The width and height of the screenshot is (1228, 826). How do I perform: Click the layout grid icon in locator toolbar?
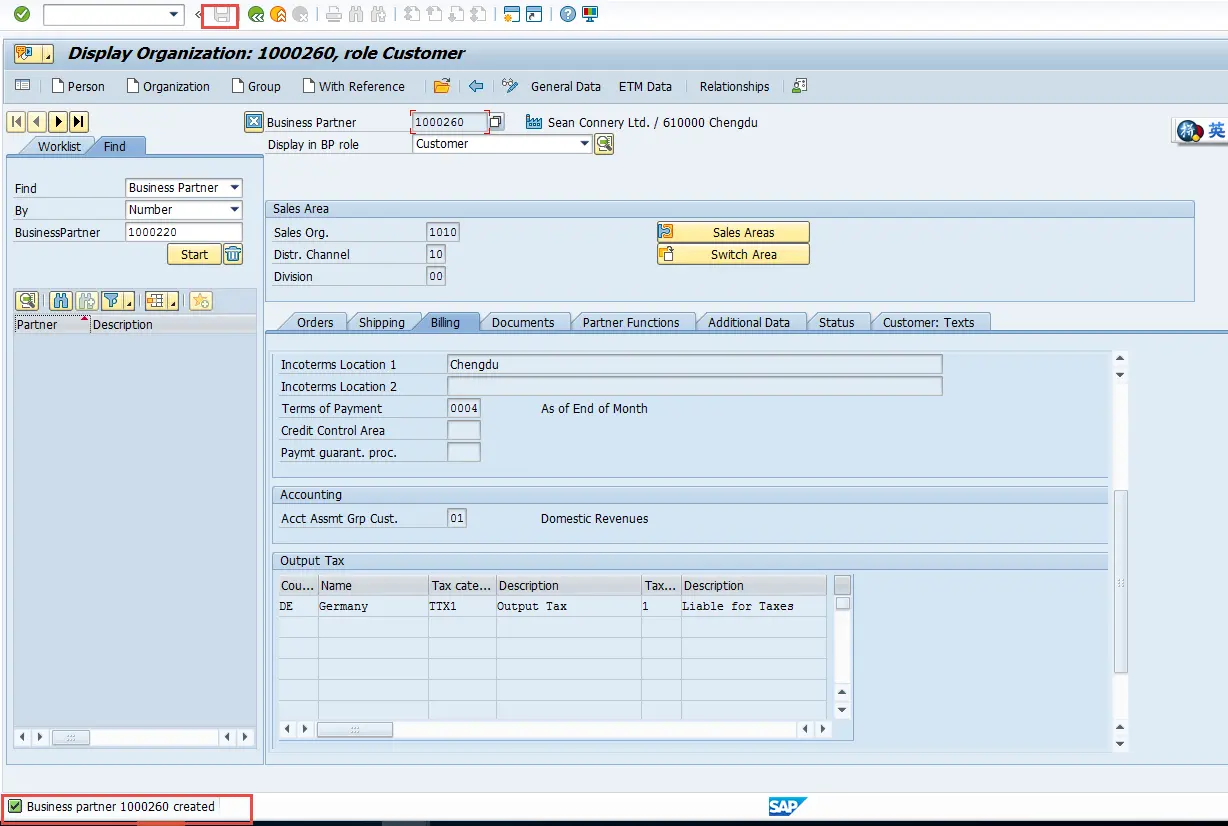coord(155,300)
